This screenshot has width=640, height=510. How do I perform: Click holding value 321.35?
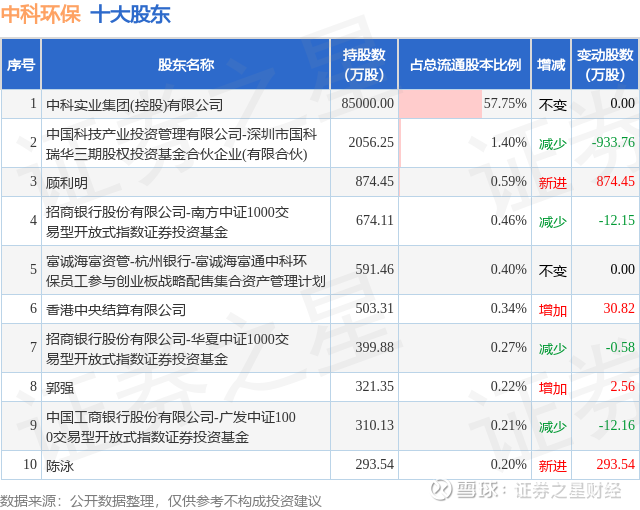point(374,386)
